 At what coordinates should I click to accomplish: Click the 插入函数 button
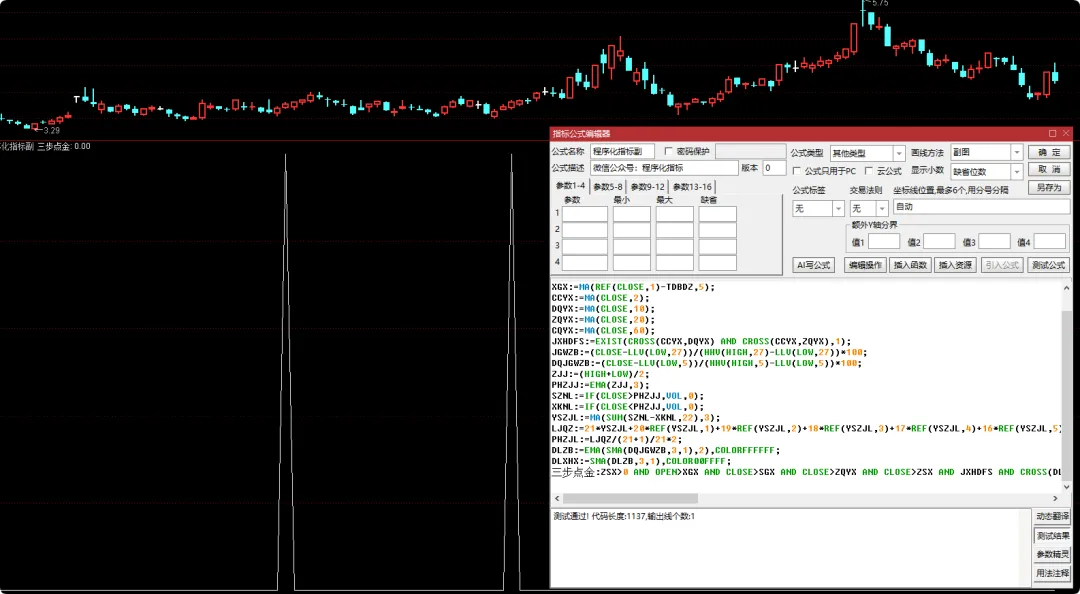tap(911, 265)
